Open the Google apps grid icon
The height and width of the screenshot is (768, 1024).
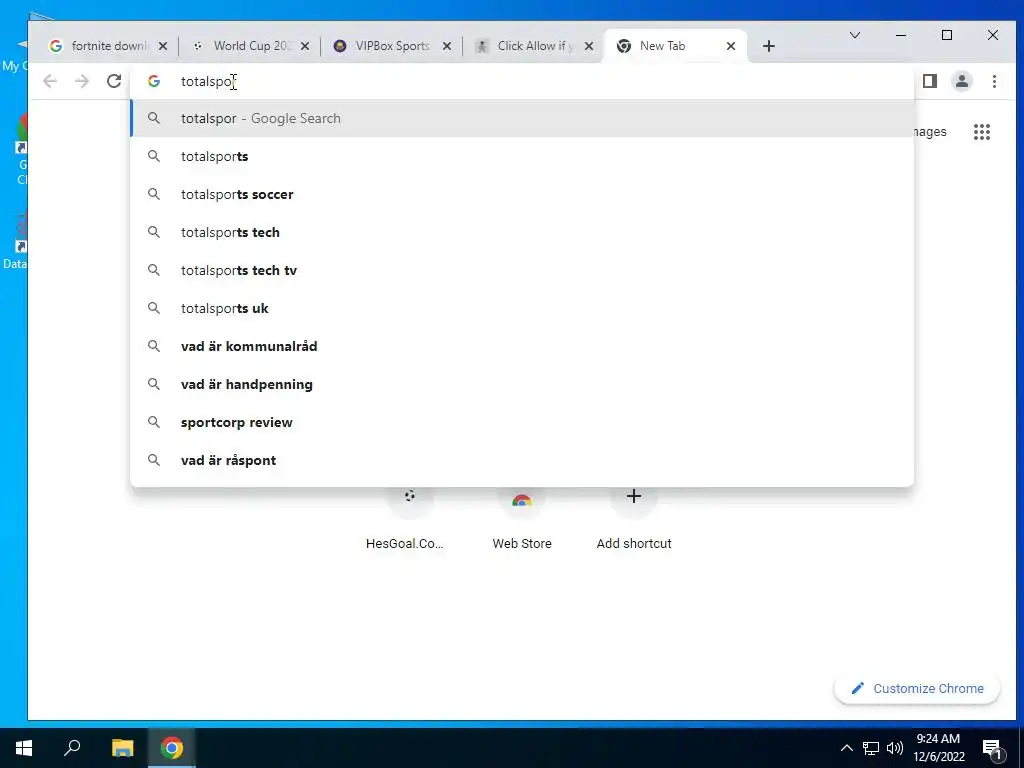tap(982, 132)
